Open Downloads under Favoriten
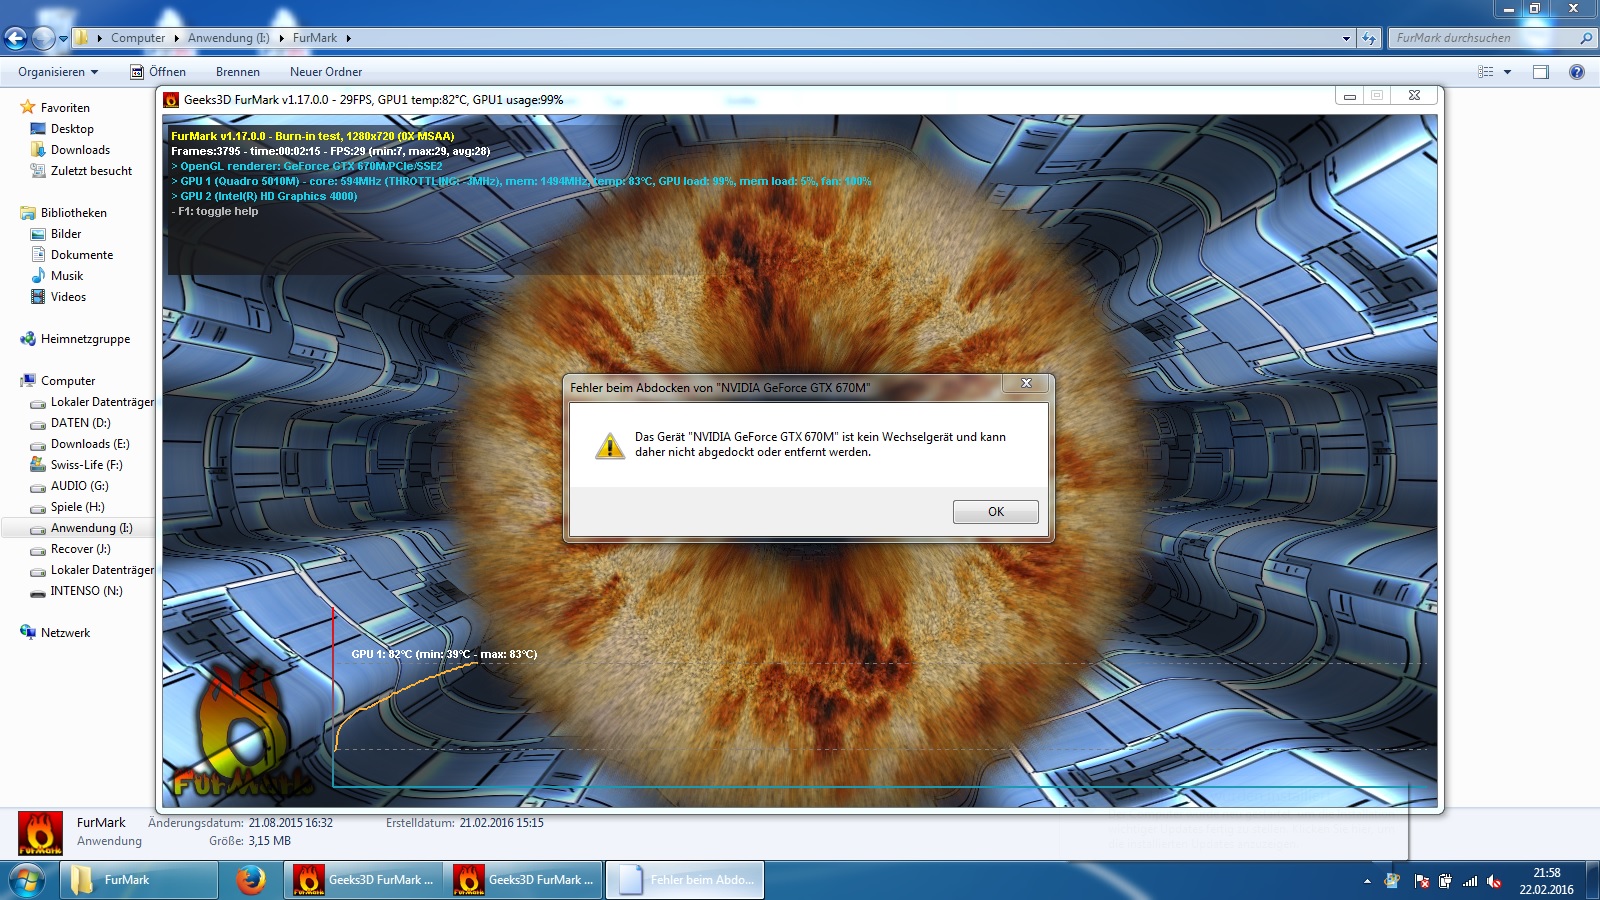Viewport: 1600px width, 900px height. pos(80,150)
